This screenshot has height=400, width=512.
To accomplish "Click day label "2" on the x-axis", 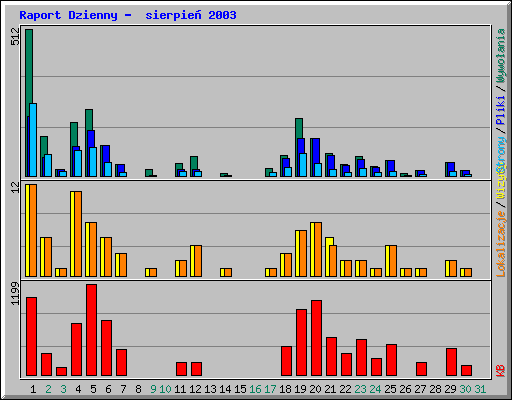I will 48,389.
